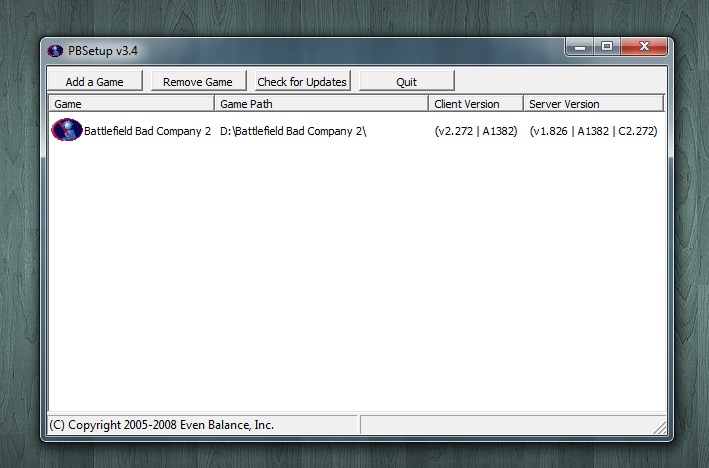Sort by the Game Path column header

[321, 104]
